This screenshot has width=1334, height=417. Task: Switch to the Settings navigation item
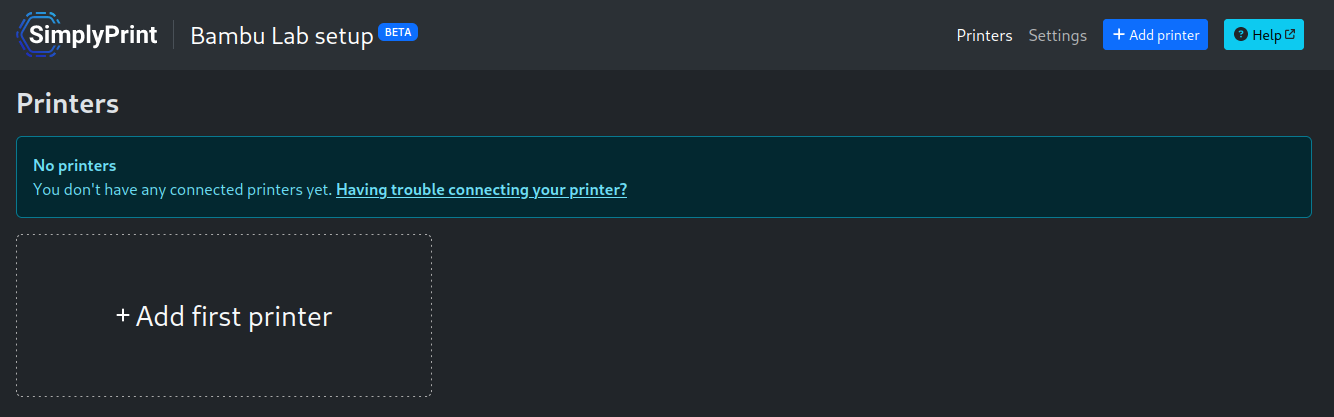point(1058,35)
